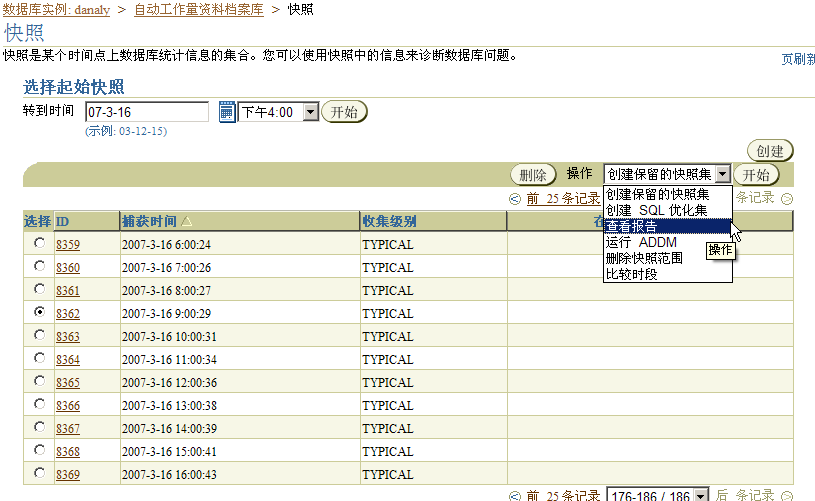Open snapshot ID 8362 link
The image size is (815, 501).
tap(68, 313)
